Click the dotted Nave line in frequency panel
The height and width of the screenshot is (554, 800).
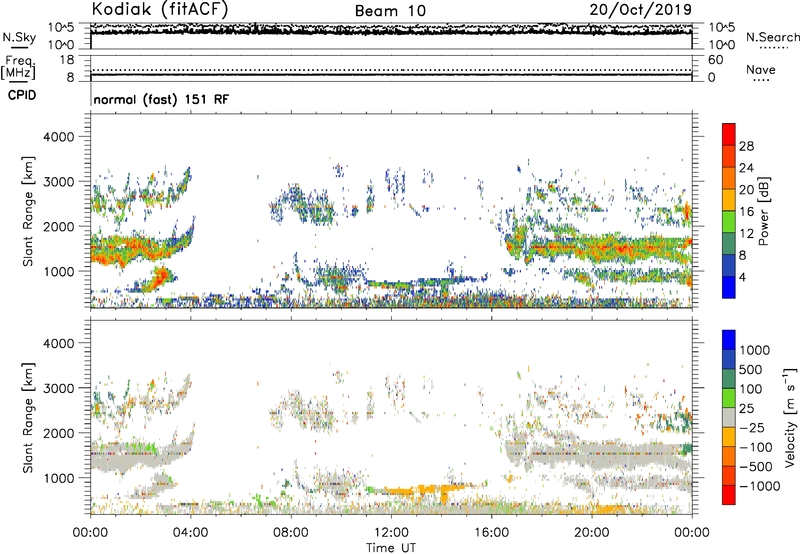click(391, 70)
